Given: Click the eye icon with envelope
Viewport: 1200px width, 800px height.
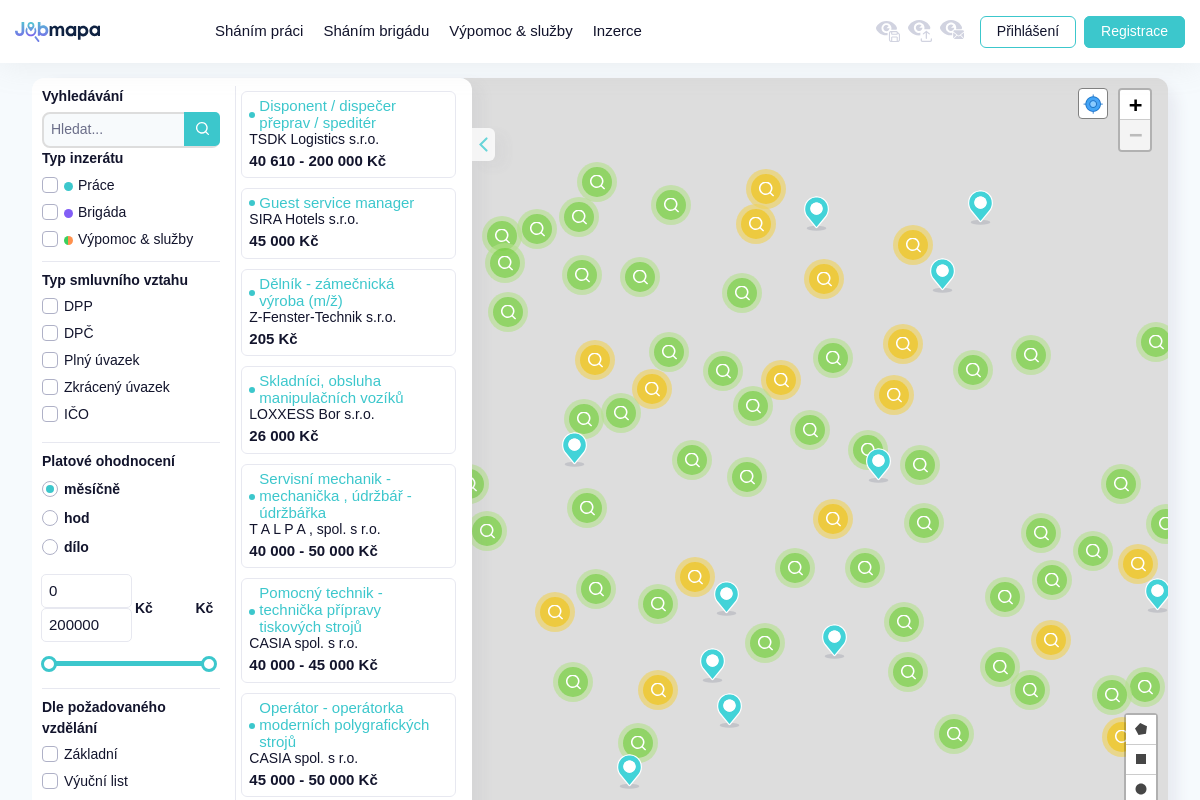Looking at the screenshot, I should (952, 31).
